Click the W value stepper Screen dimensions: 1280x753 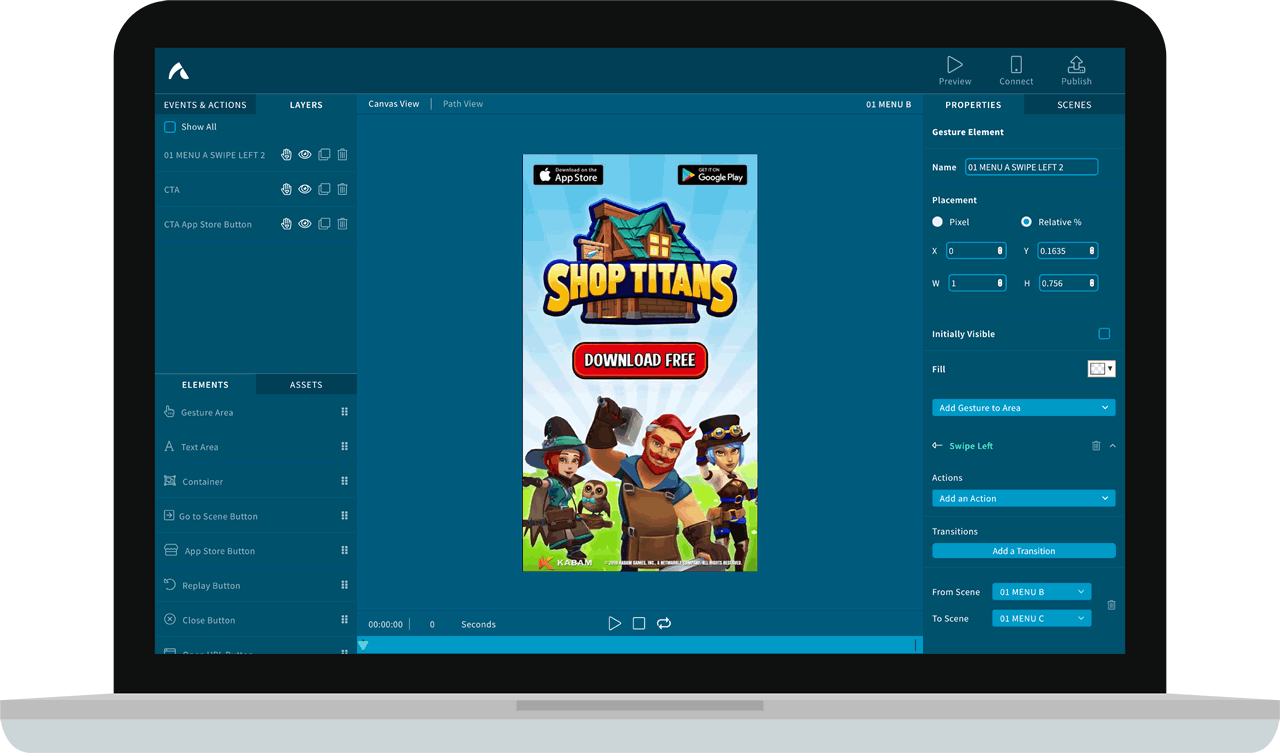(1000, 283)
